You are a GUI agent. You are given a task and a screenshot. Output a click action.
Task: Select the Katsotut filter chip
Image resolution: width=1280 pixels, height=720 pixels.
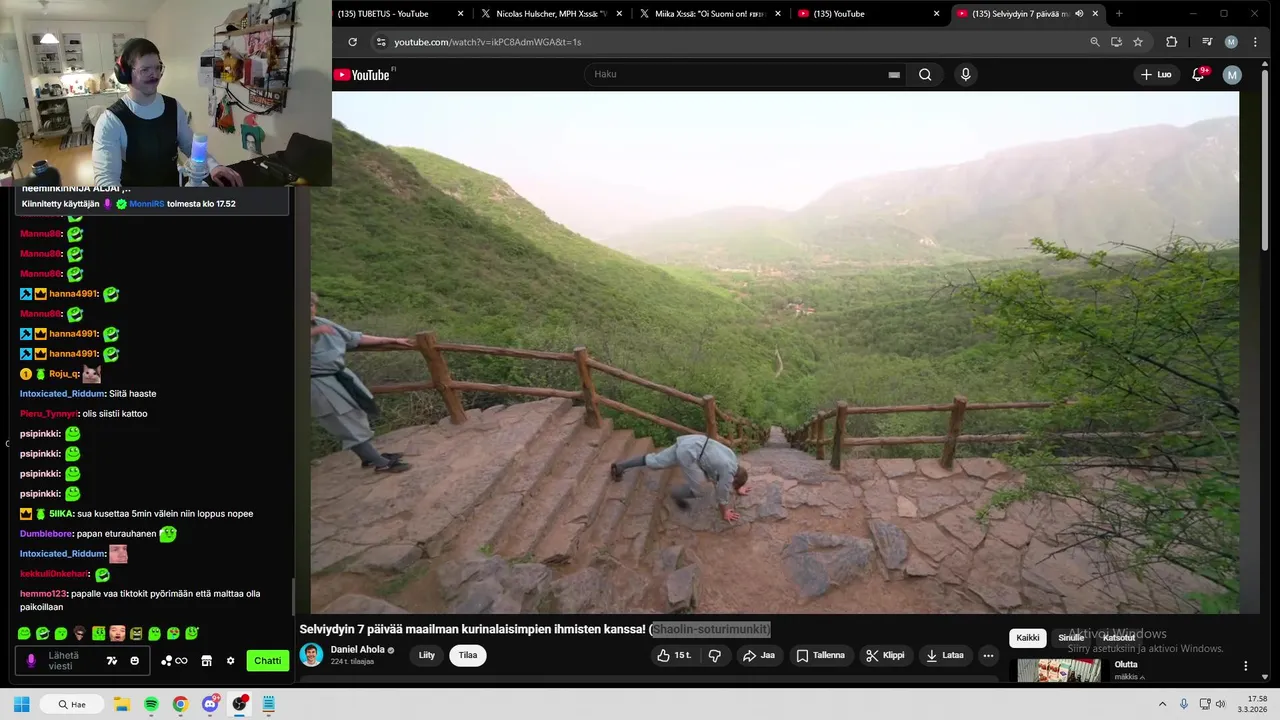coord(1119,638)
